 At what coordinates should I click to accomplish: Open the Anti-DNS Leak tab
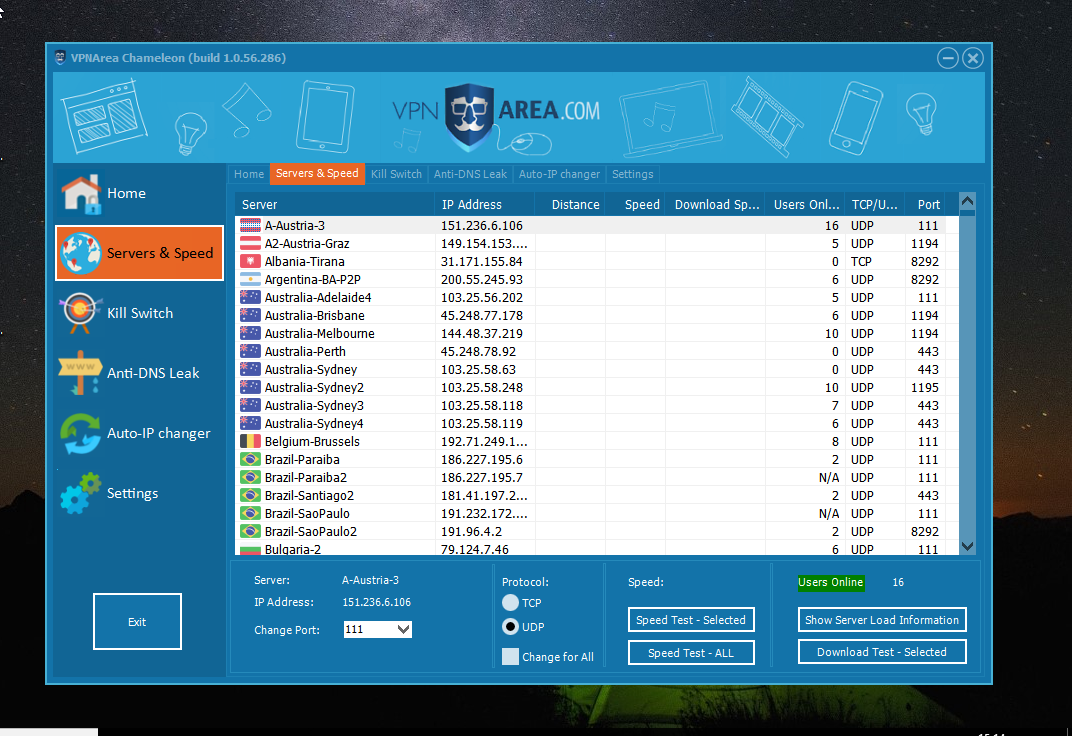(x=470, y=174)
